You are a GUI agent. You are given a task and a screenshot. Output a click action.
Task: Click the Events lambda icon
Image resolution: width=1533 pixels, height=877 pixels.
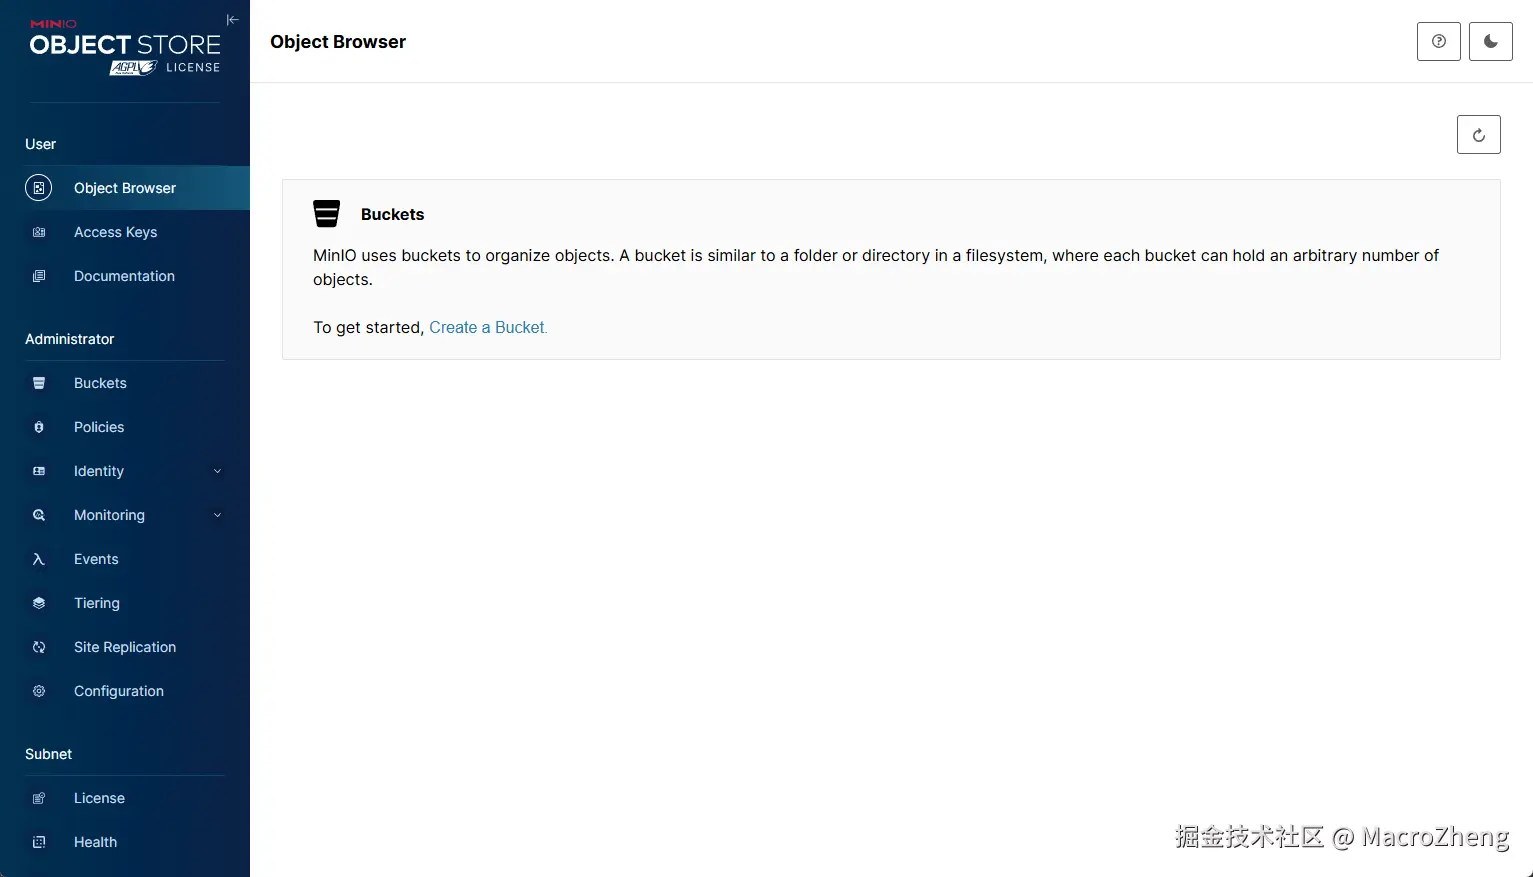tap(39, 559)
